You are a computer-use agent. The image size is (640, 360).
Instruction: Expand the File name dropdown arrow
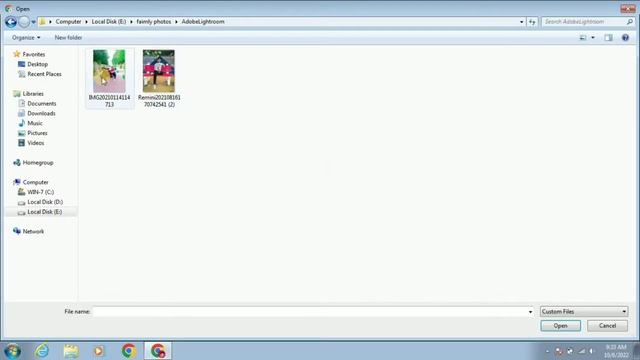[530, 312]
